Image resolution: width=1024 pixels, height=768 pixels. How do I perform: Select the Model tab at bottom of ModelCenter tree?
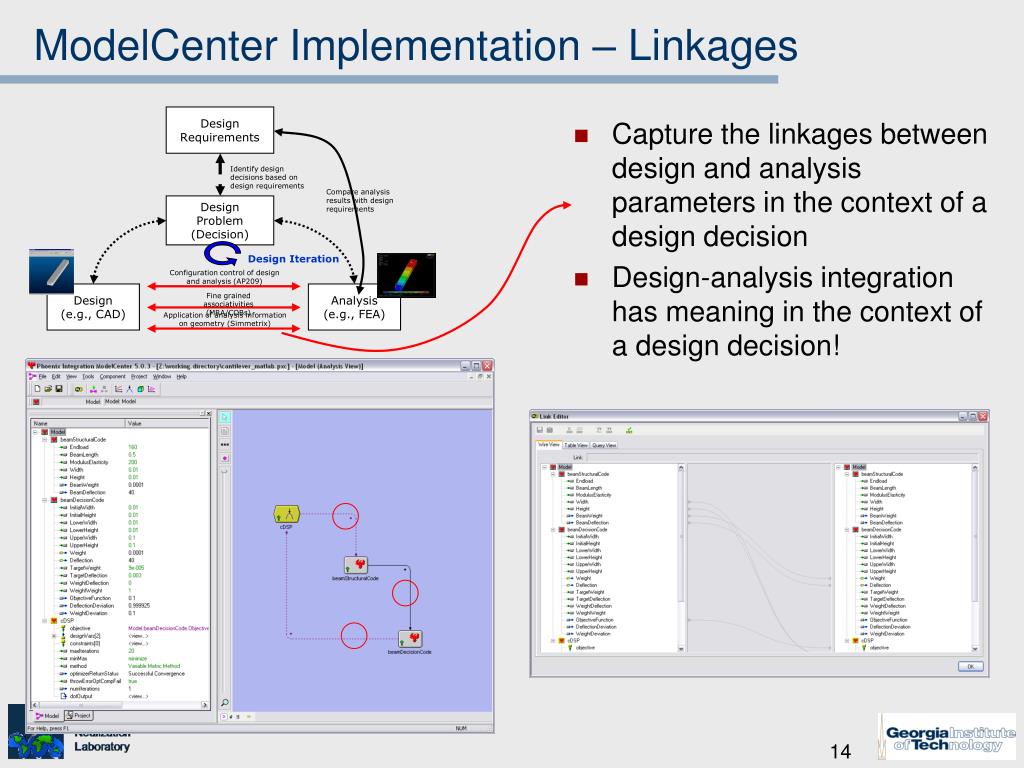(x=48, y=715)
